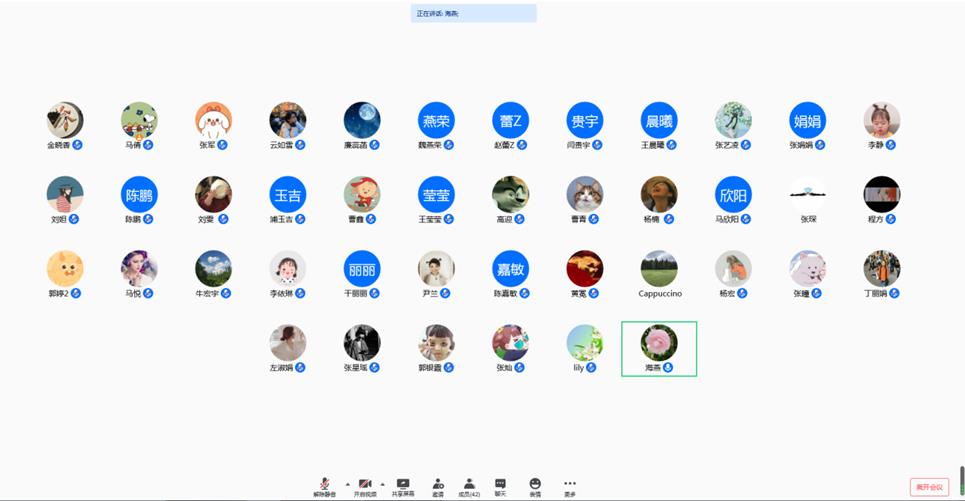Open the 更多 more options menu
This screenshot has width=965, height=501.
570,485
